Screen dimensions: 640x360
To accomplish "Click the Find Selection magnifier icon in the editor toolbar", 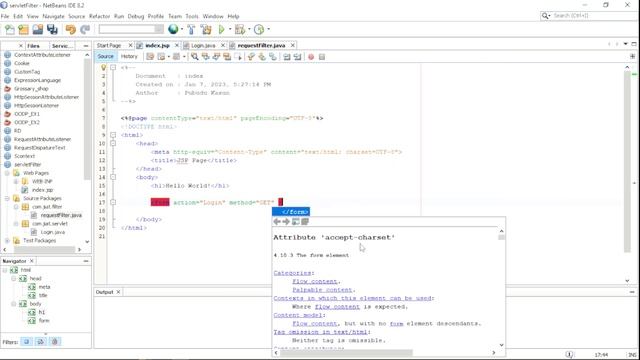I will point(195,57).
